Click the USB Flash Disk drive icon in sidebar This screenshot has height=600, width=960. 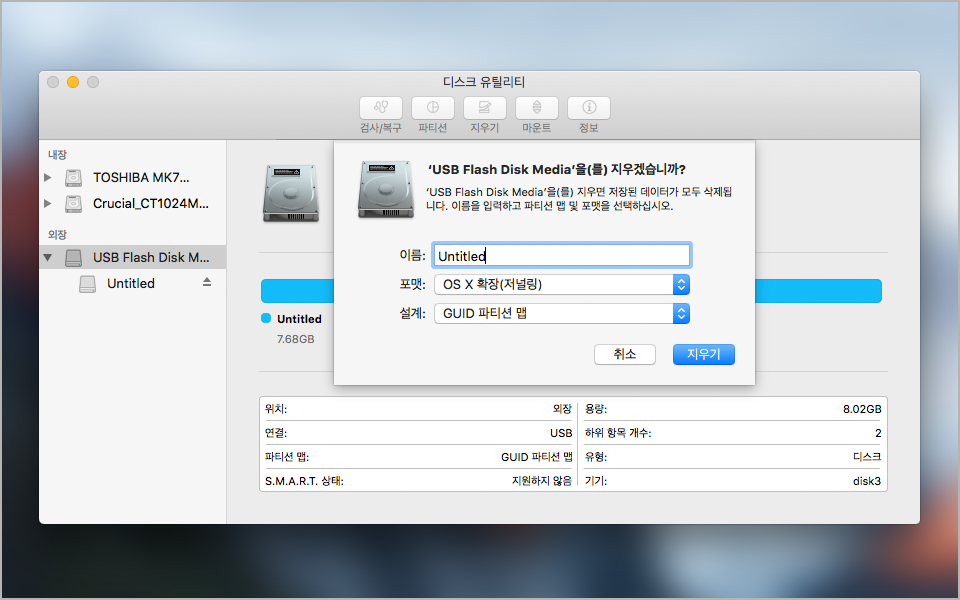coord(73,258)
